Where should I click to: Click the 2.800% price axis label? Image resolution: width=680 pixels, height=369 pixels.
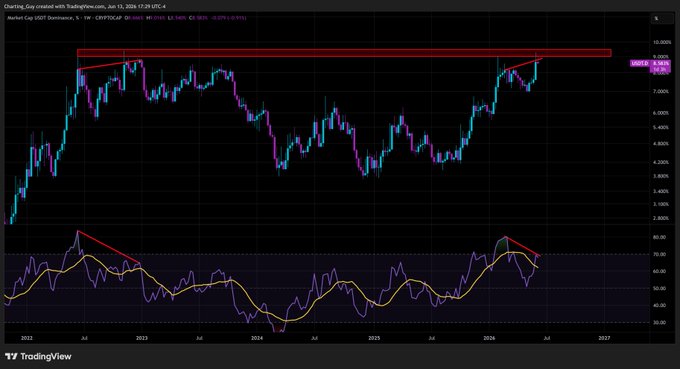pyautogui.click(x=661, y=218)
